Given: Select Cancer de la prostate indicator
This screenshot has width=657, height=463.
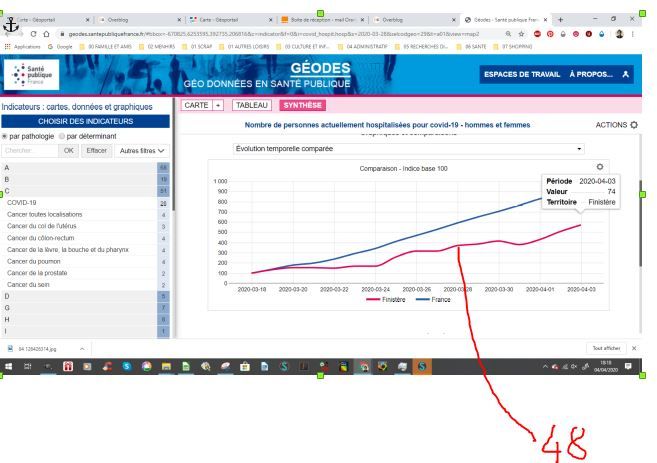Looking at the screenshot, I should 85,273.
